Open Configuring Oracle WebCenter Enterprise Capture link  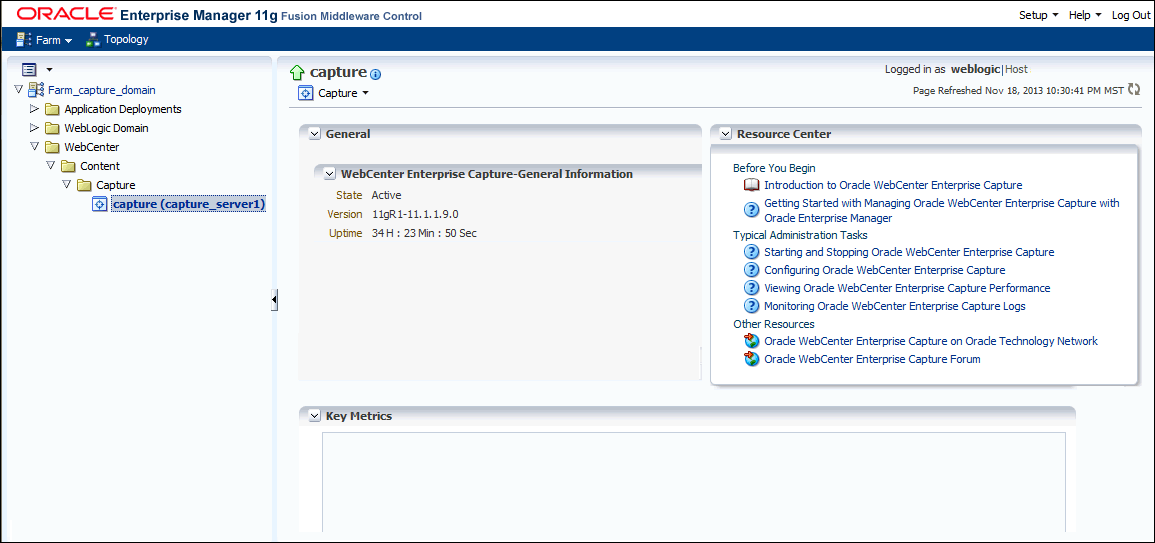pyautogui.click(x=885, y=270)
